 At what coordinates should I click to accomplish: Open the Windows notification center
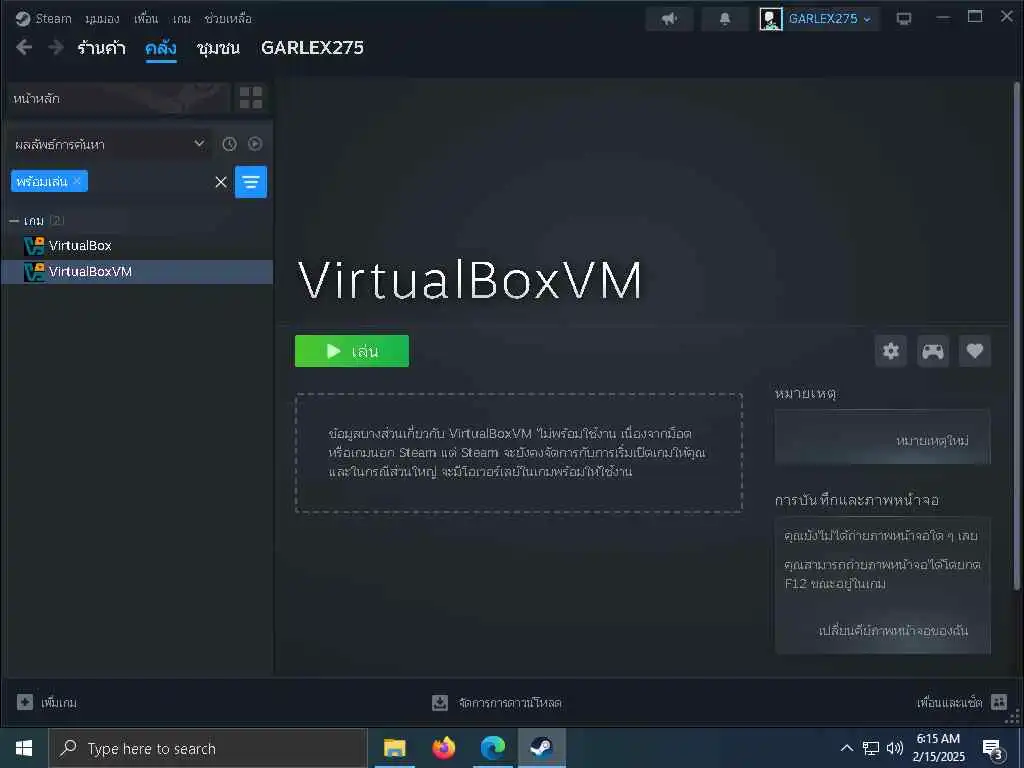pos(993,749)
